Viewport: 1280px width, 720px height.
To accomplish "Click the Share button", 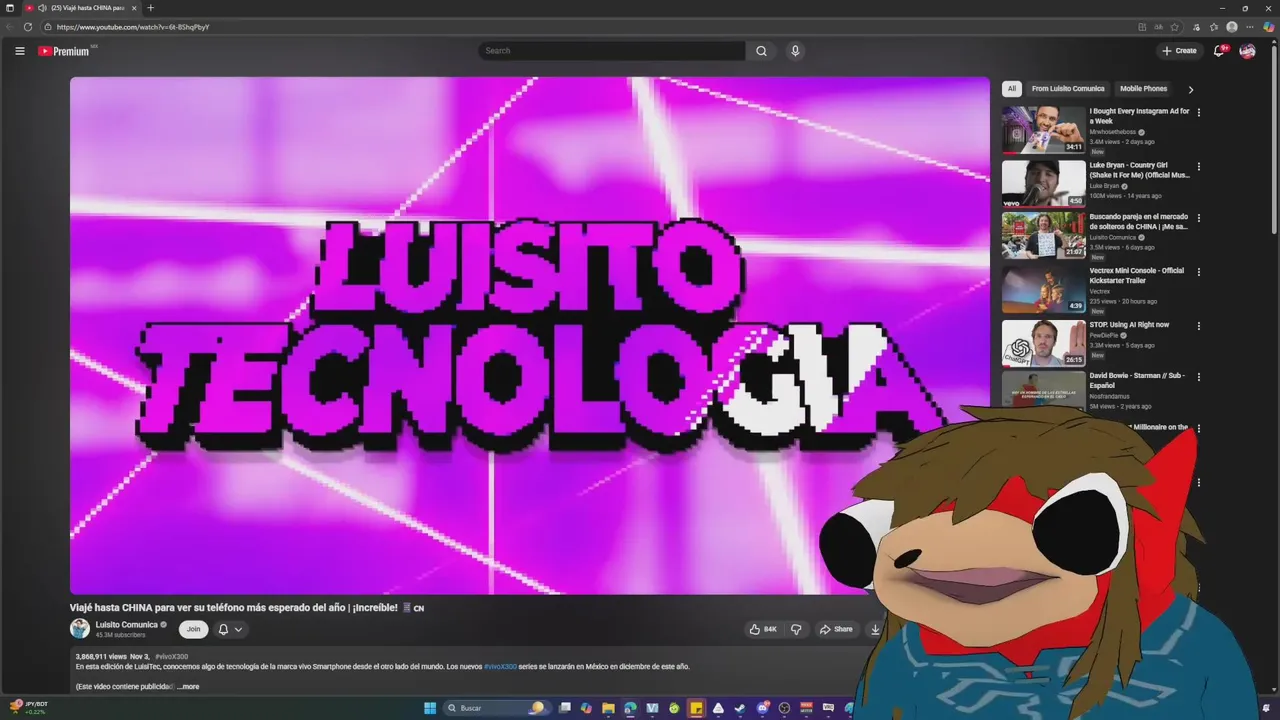I will pyautogui.click(x=836, y=629).
